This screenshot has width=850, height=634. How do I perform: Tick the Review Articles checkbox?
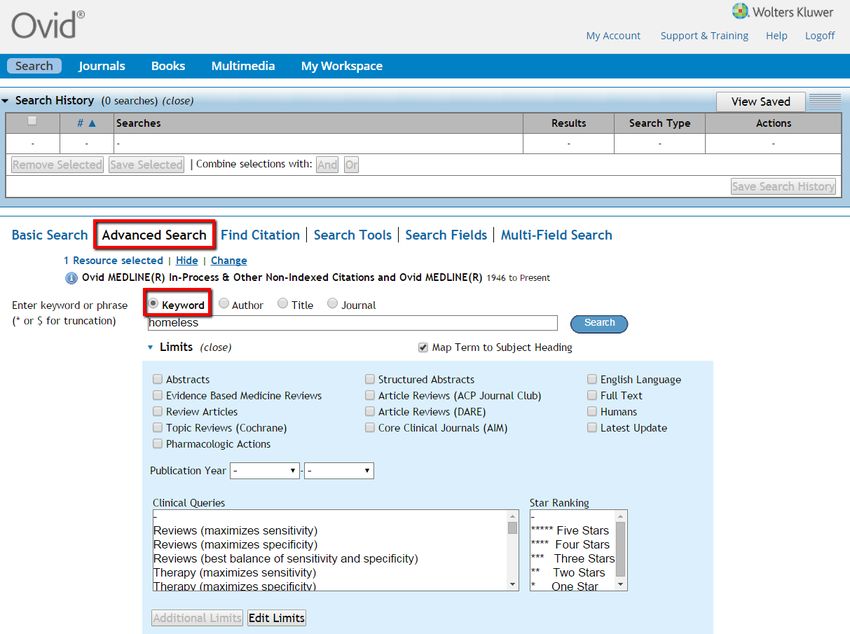(158, 411)
